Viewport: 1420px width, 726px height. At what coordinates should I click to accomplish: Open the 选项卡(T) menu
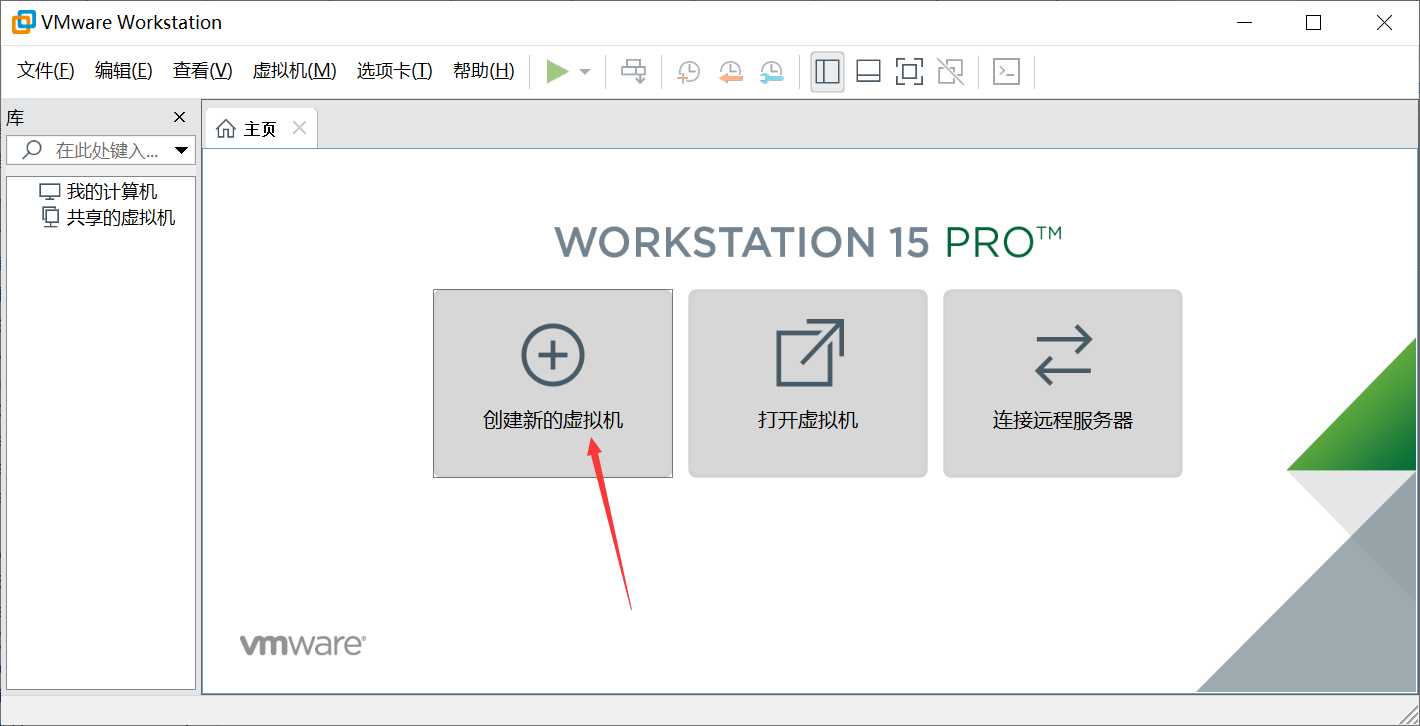point(394,71)
